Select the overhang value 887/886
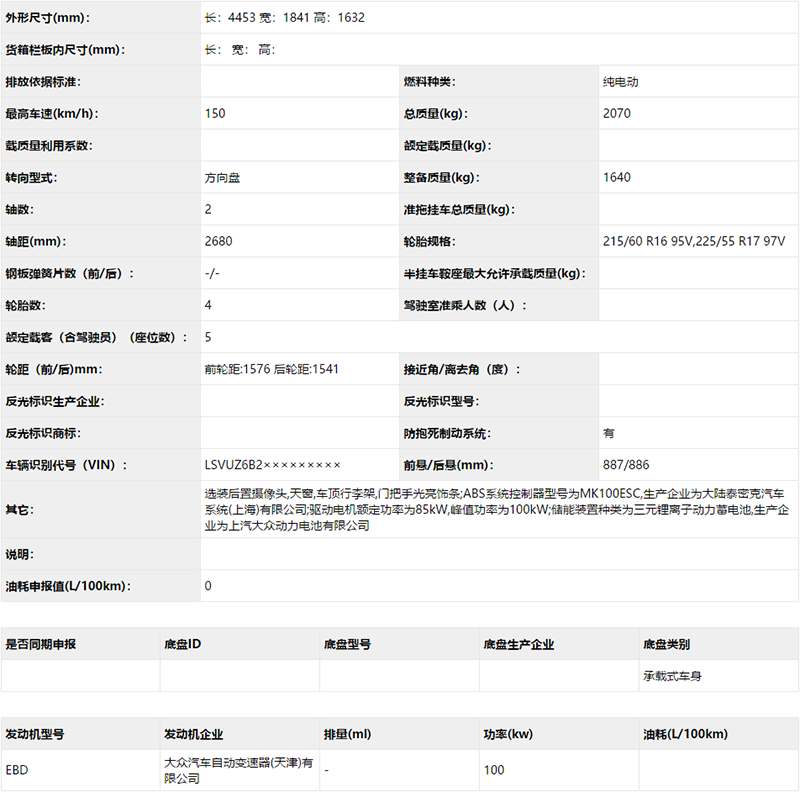Image resolution: width=800 pixels, height=792 pixels. pyautogui.click(x=626, y=465)
